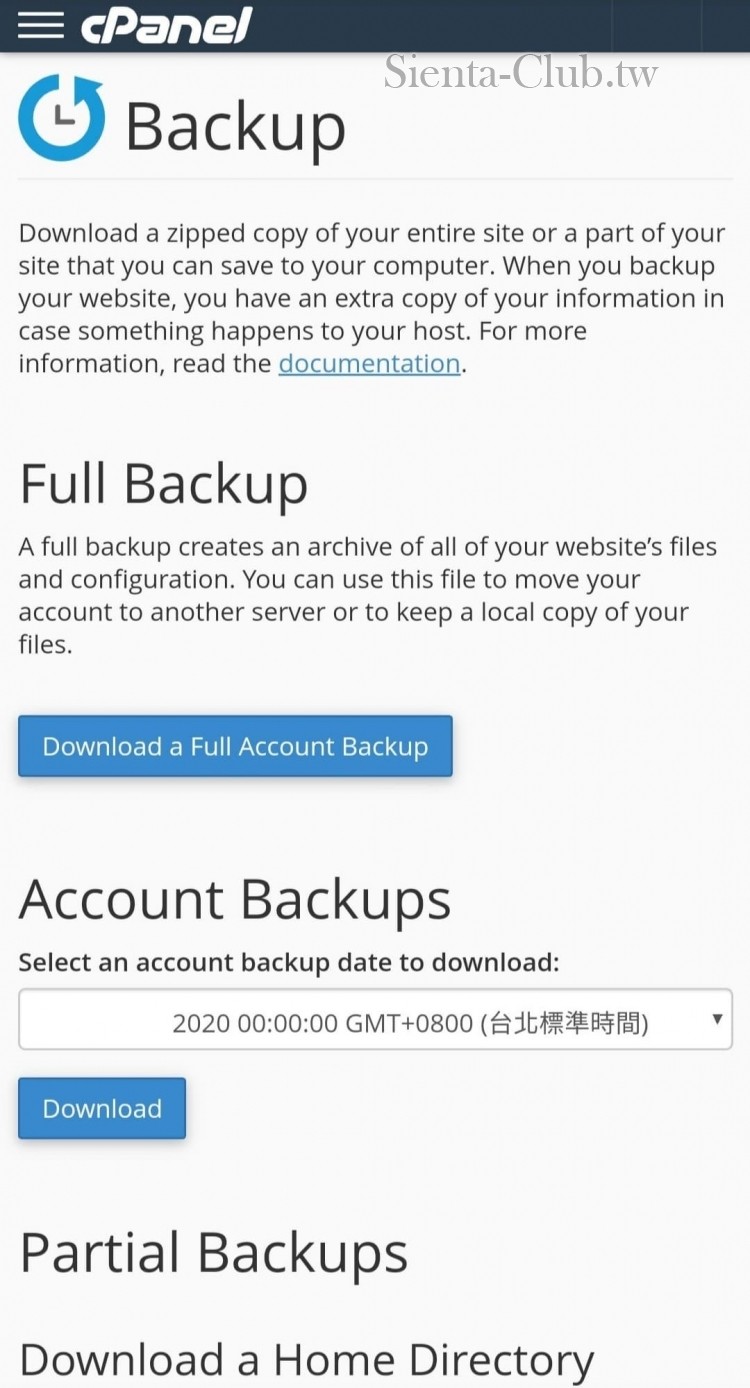Open the hamburger navigation menu

pos(40,26)
